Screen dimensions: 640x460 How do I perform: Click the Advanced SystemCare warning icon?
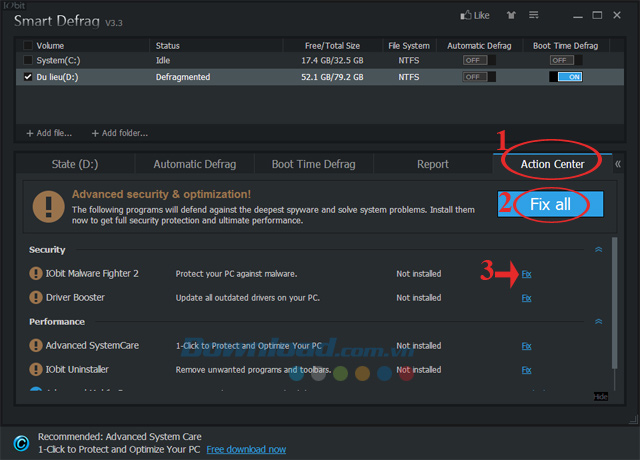click(36, 345)
